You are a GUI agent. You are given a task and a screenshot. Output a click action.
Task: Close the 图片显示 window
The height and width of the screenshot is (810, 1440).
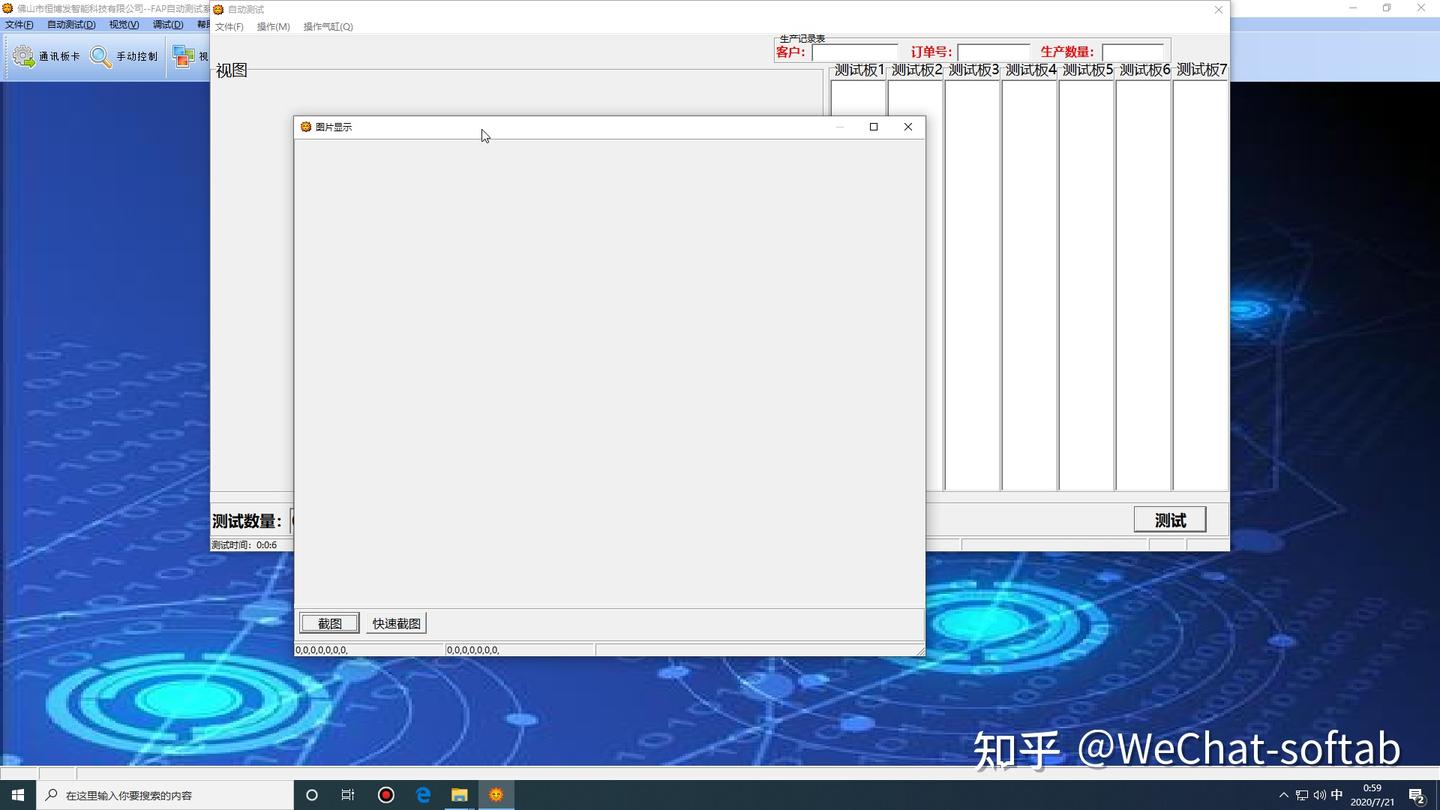coord(908,127)
